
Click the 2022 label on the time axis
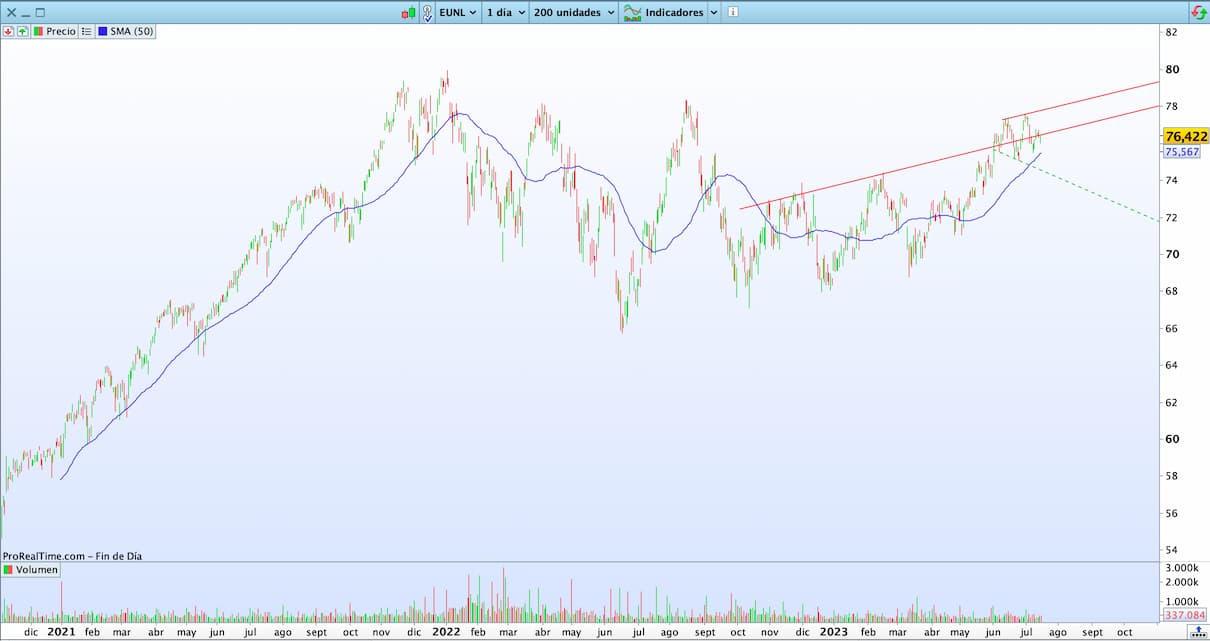click(446, 632)
